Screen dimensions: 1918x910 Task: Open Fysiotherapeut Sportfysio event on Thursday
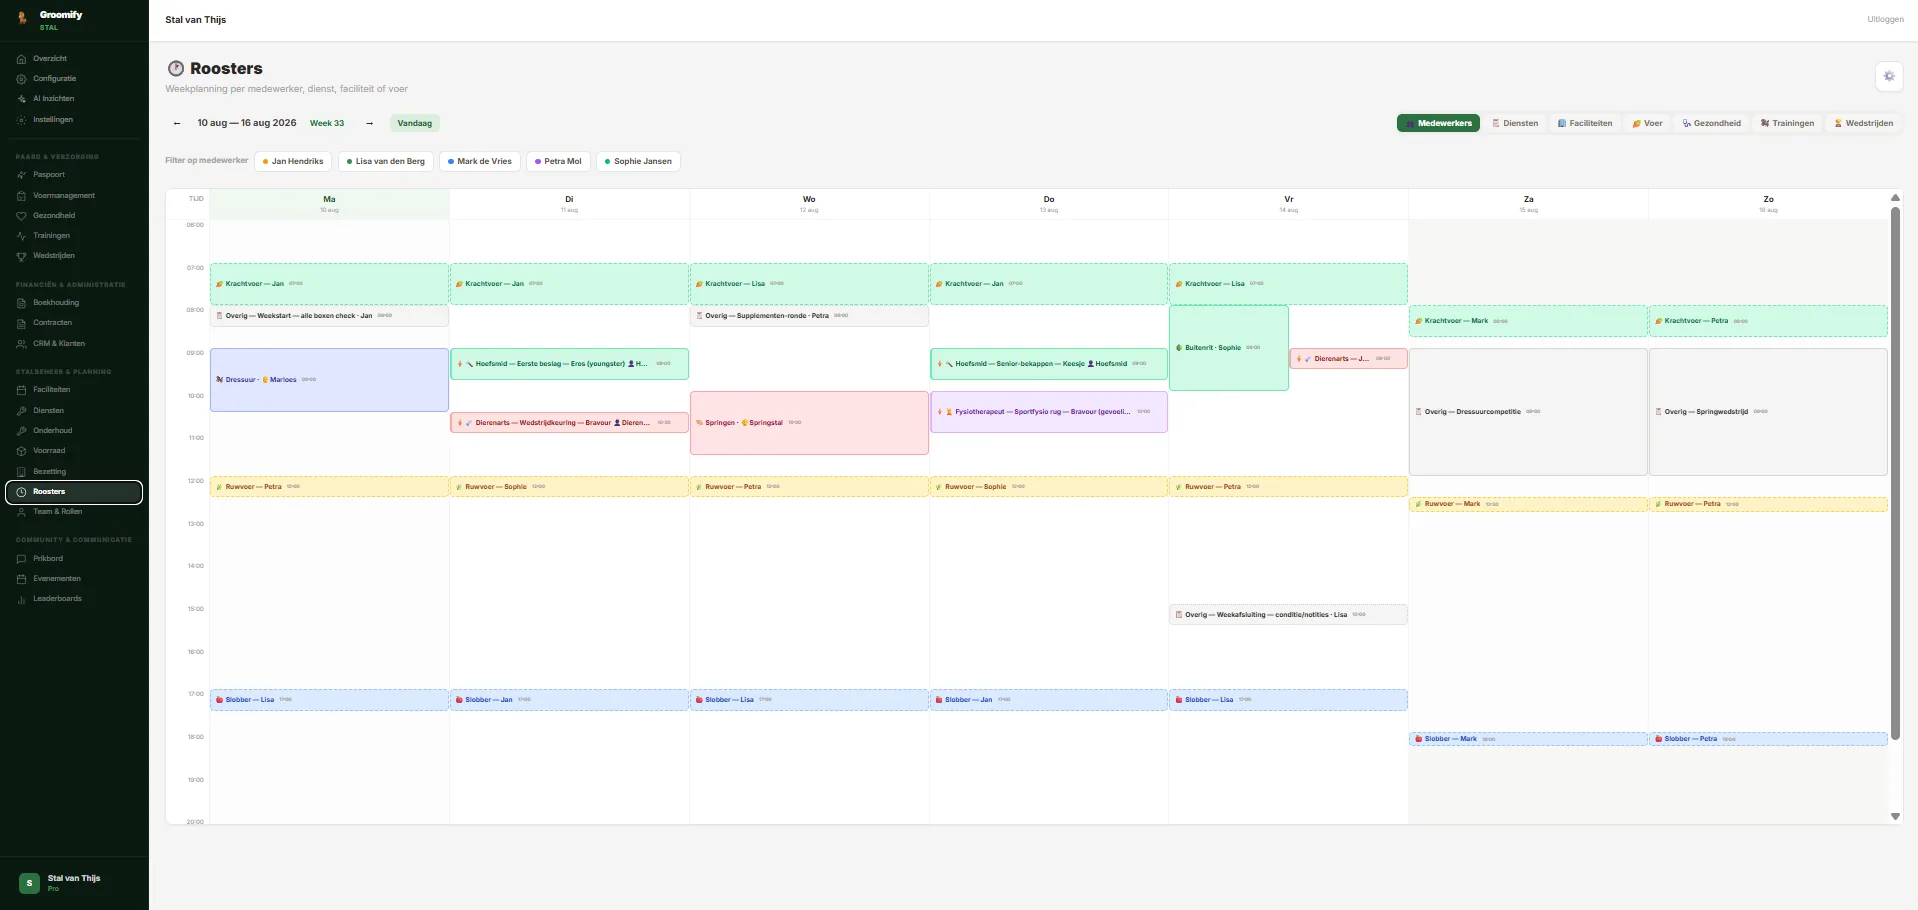click(x=1048, y=412)
